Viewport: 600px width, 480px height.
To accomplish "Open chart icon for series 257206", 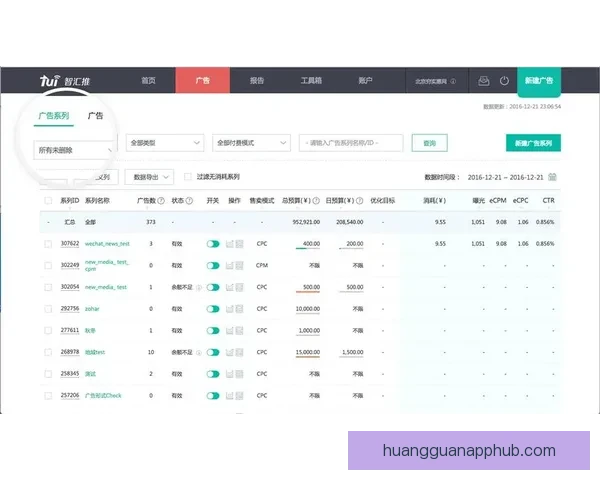I will coord(230,395).
